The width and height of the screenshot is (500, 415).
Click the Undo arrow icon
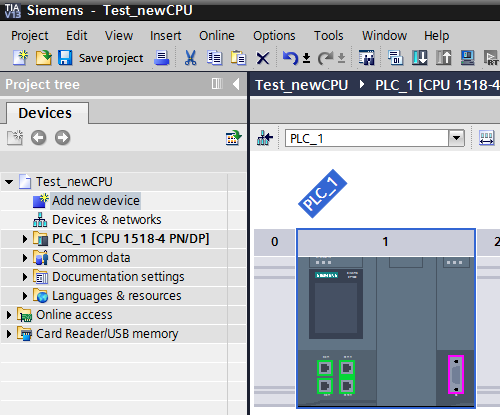pos(290,58)
